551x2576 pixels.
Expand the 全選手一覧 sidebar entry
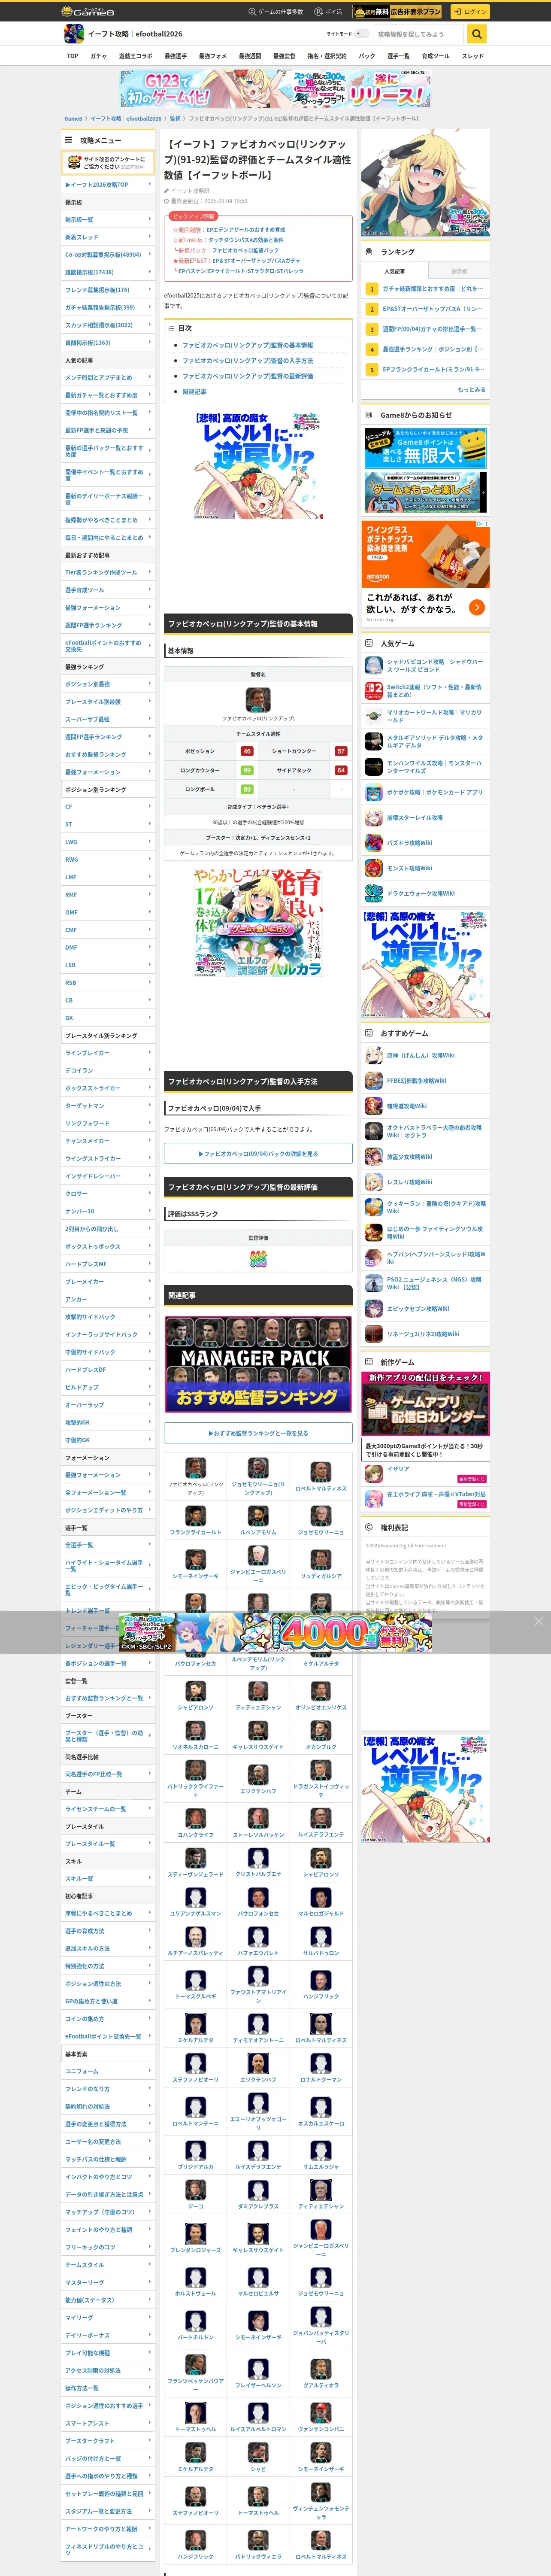(x=108, y=1545)
